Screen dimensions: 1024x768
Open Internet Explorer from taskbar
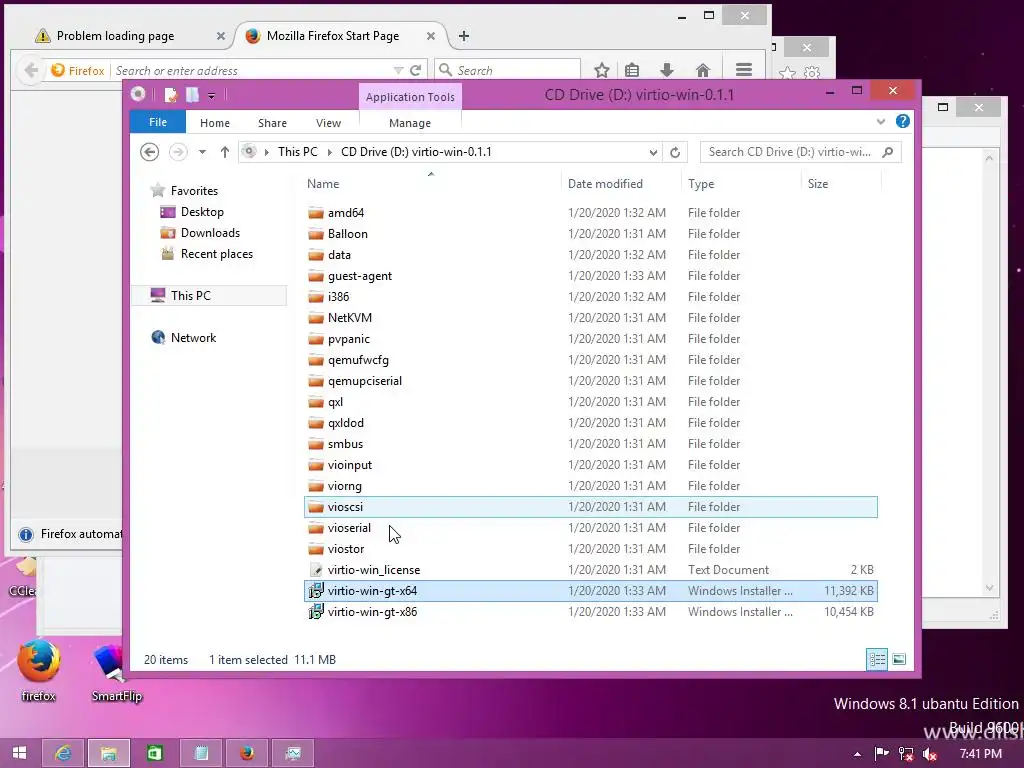tap(63, 754)
